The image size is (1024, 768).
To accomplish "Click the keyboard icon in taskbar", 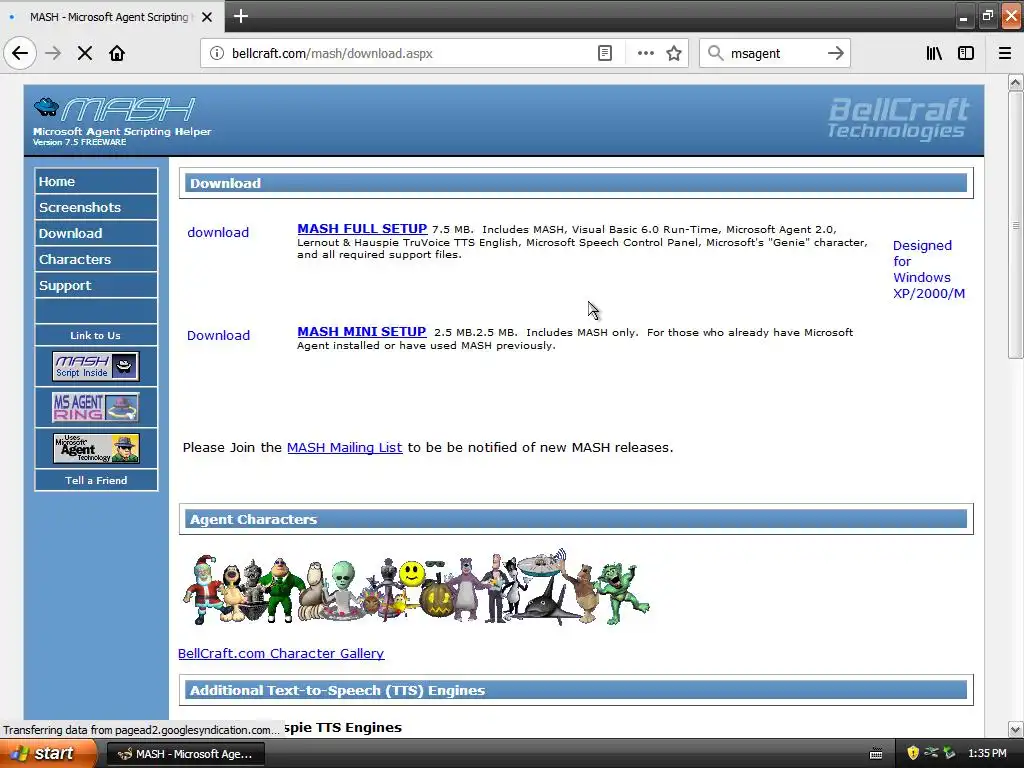I will (876, 754).
